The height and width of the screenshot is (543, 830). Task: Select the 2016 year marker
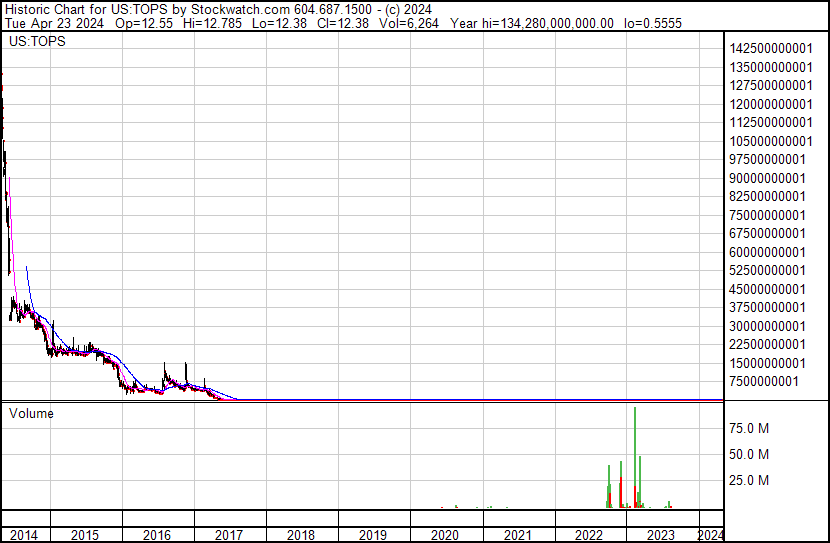156,535
